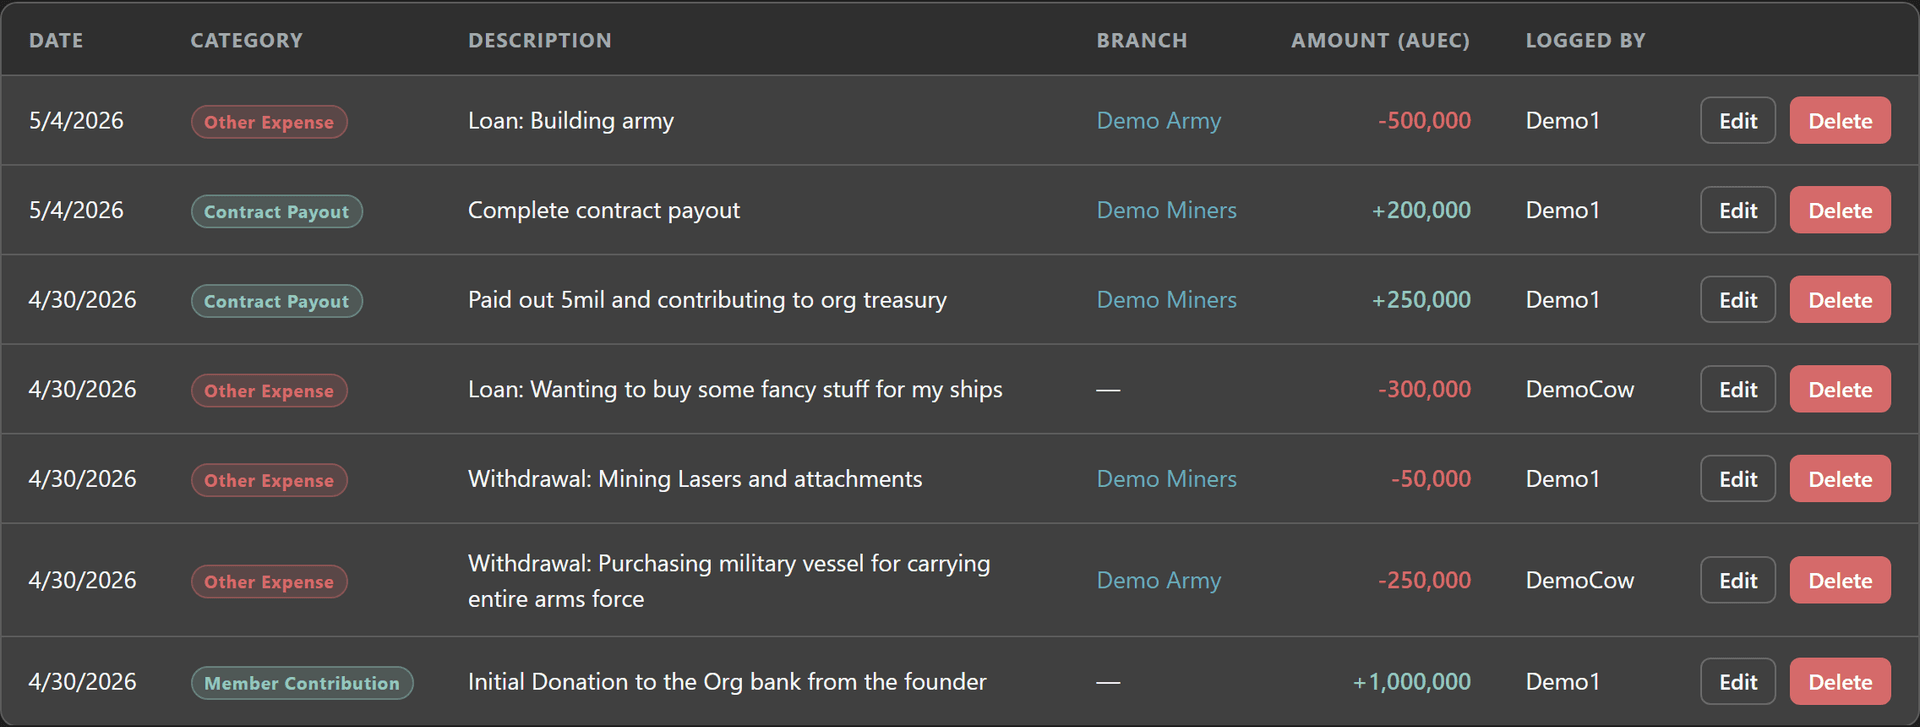Click description 'Paid out 5mil and contributing to org treasury'
The width and height of the screenshot is (1920, 727).
707,300
